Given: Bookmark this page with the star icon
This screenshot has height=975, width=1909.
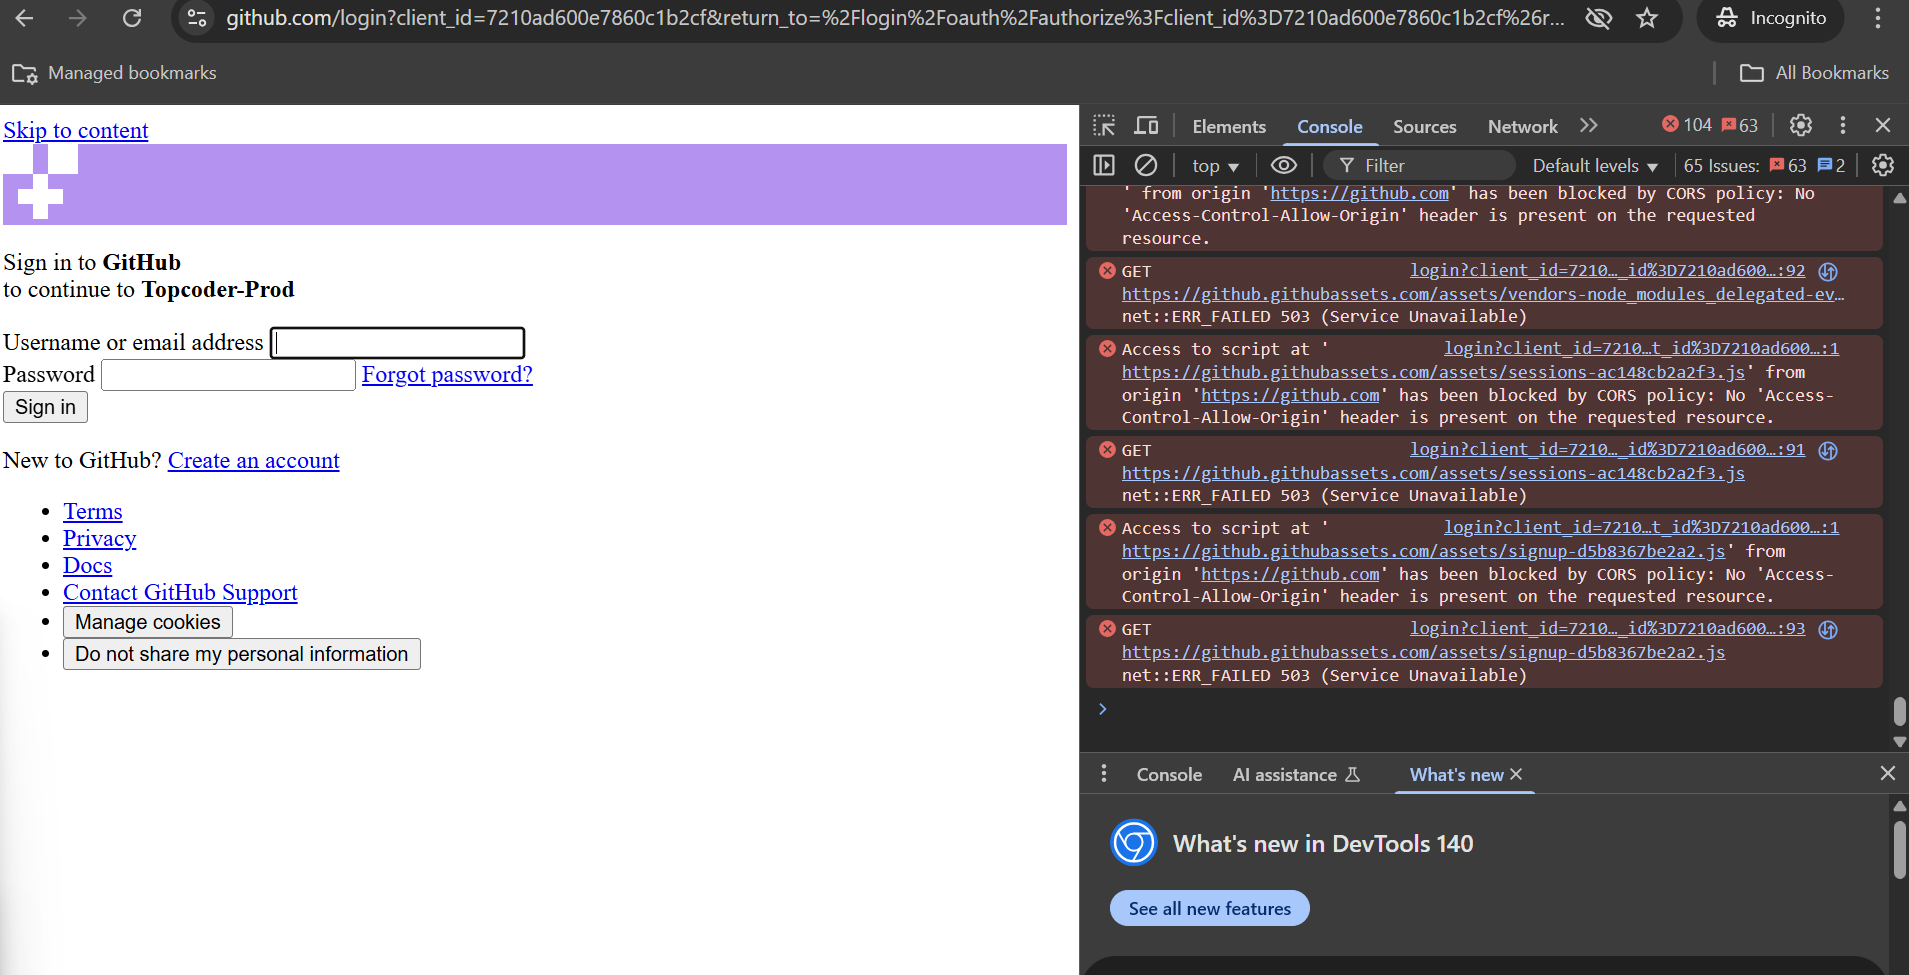Looking at the screenshot, I should pyautogui.click(x=1647, y=18).
